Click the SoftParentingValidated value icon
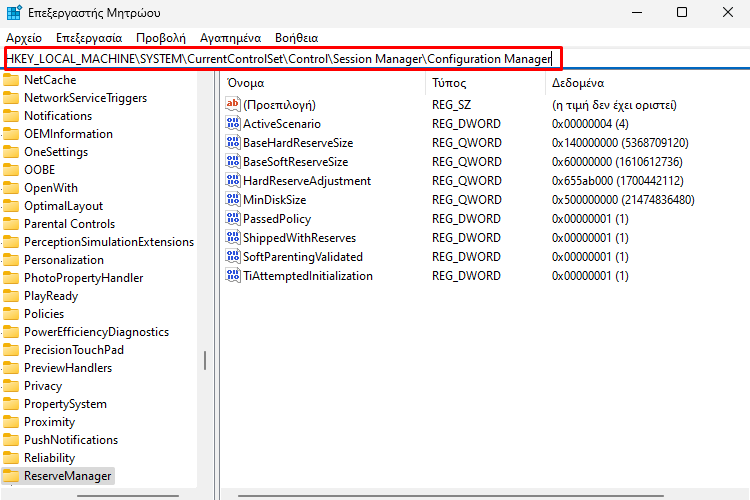750x500 pixels. point(233,256)
